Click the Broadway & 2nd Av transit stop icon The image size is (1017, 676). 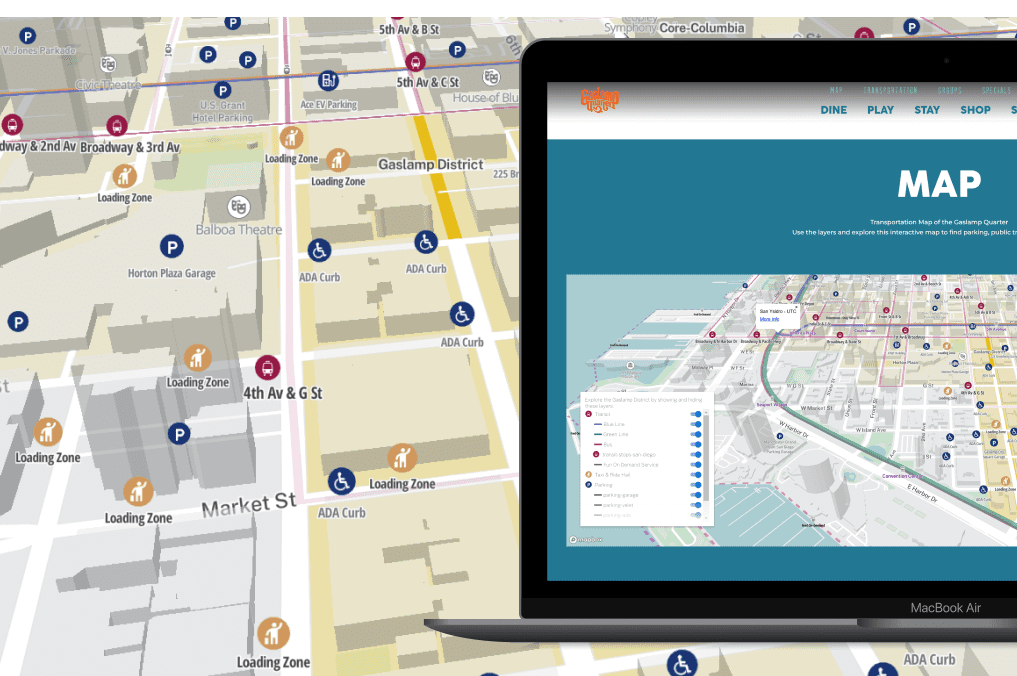pos(12,125)
